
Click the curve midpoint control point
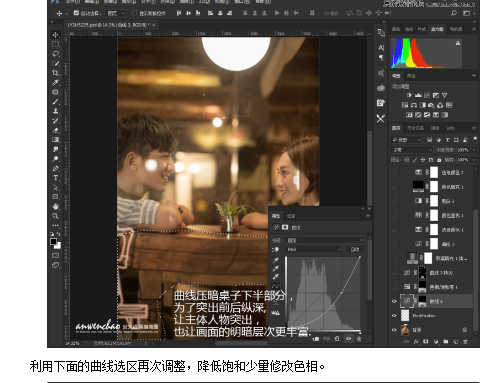point(342,293)
